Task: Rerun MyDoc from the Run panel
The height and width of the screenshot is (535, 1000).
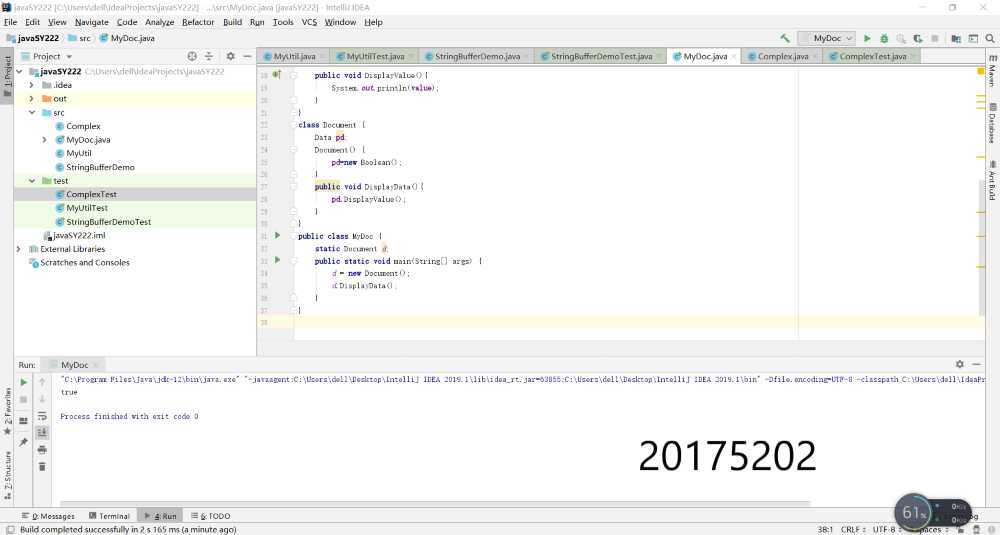Action: coord(24,383)
